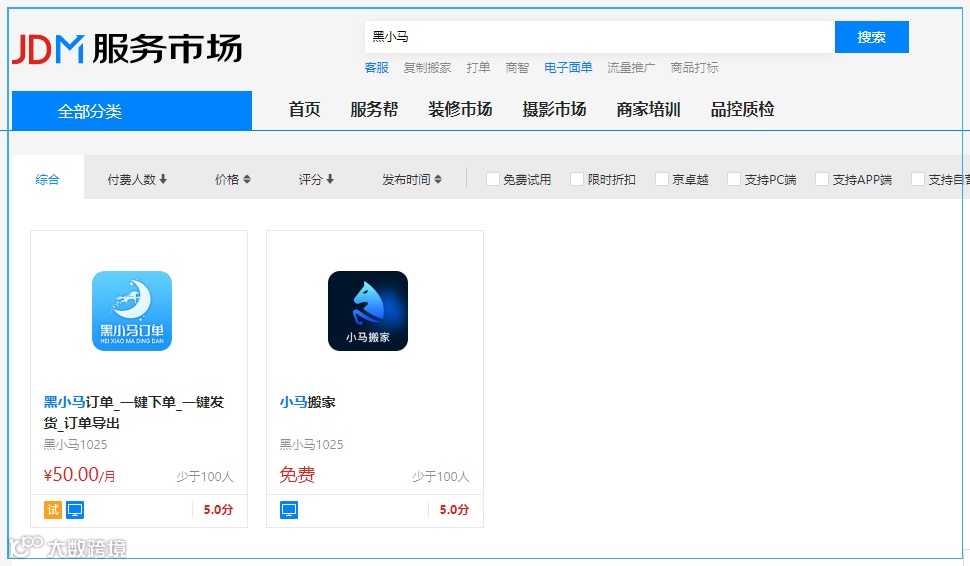Enable the 支持APP端 filter checkbox
970x566 pixels.
[822, 179]
